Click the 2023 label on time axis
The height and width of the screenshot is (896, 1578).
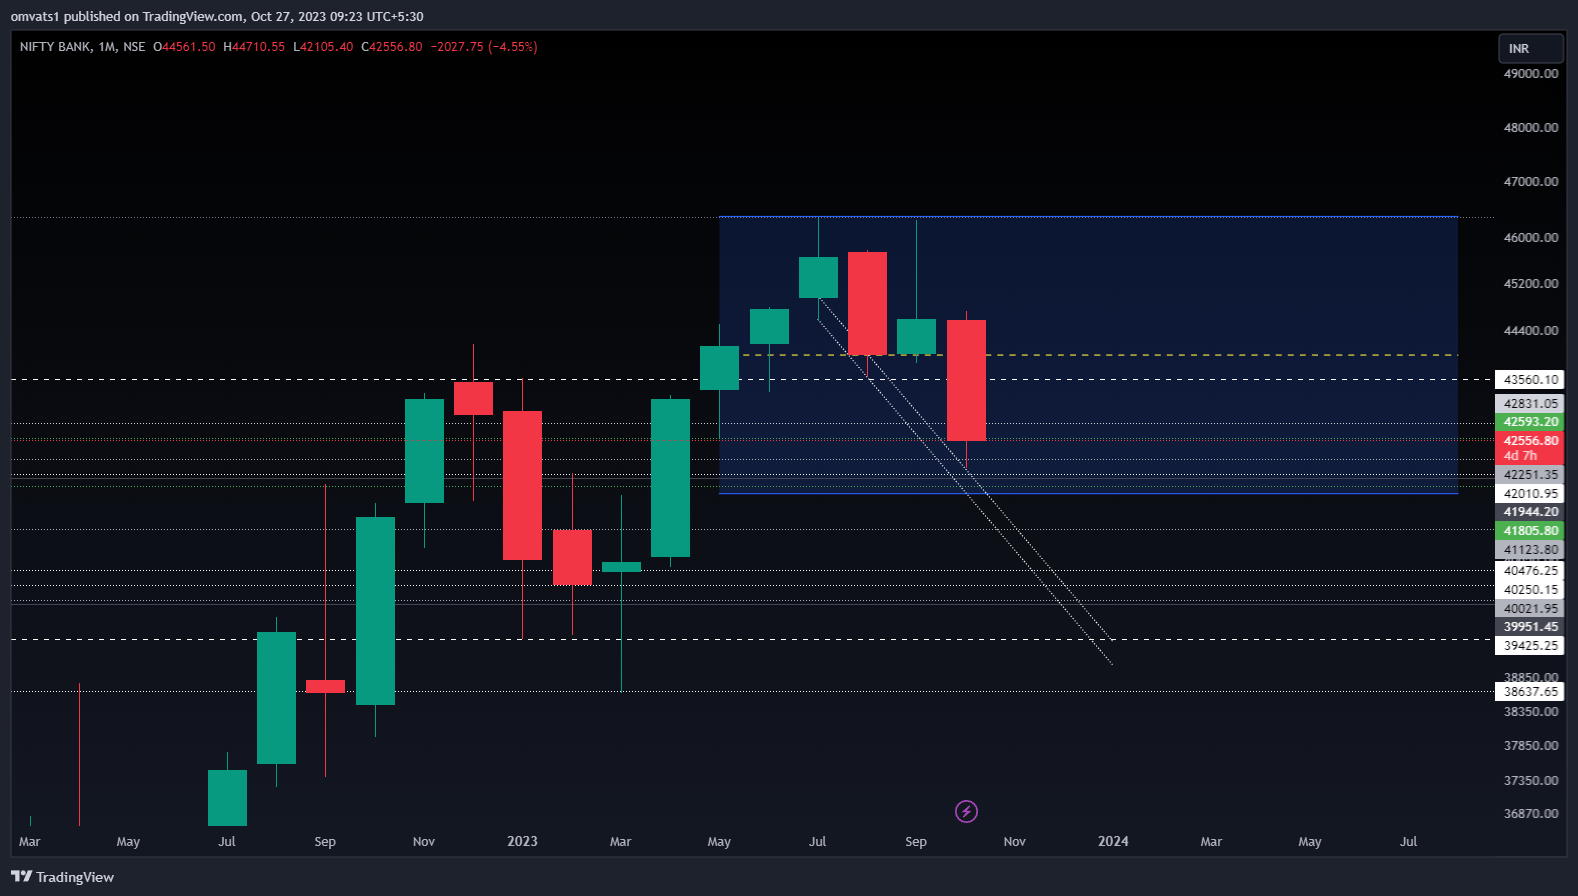coord(522,841)
